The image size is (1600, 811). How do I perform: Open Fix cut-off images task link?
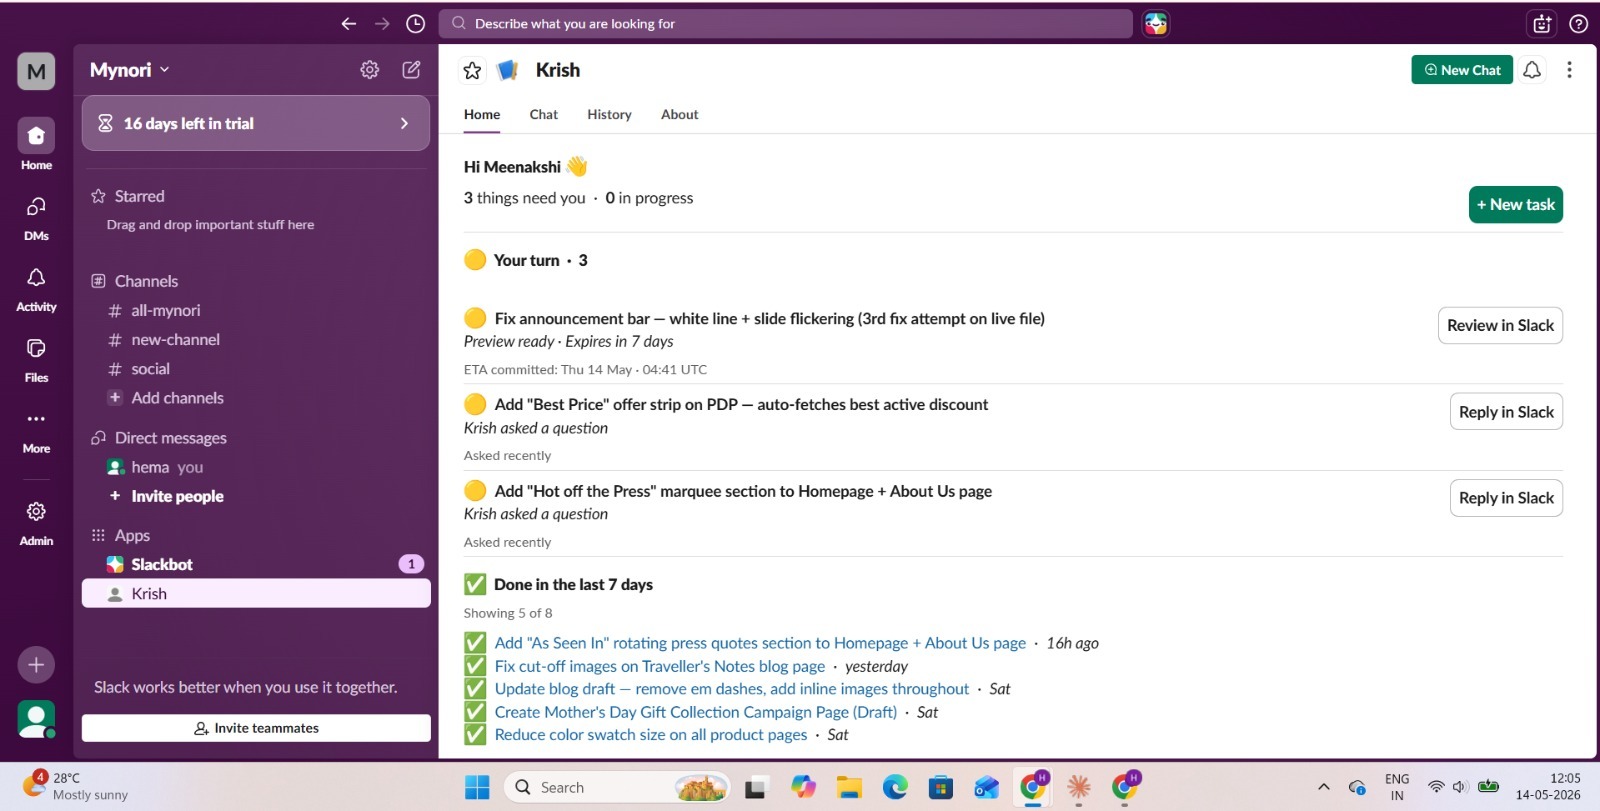pos(660,666)
